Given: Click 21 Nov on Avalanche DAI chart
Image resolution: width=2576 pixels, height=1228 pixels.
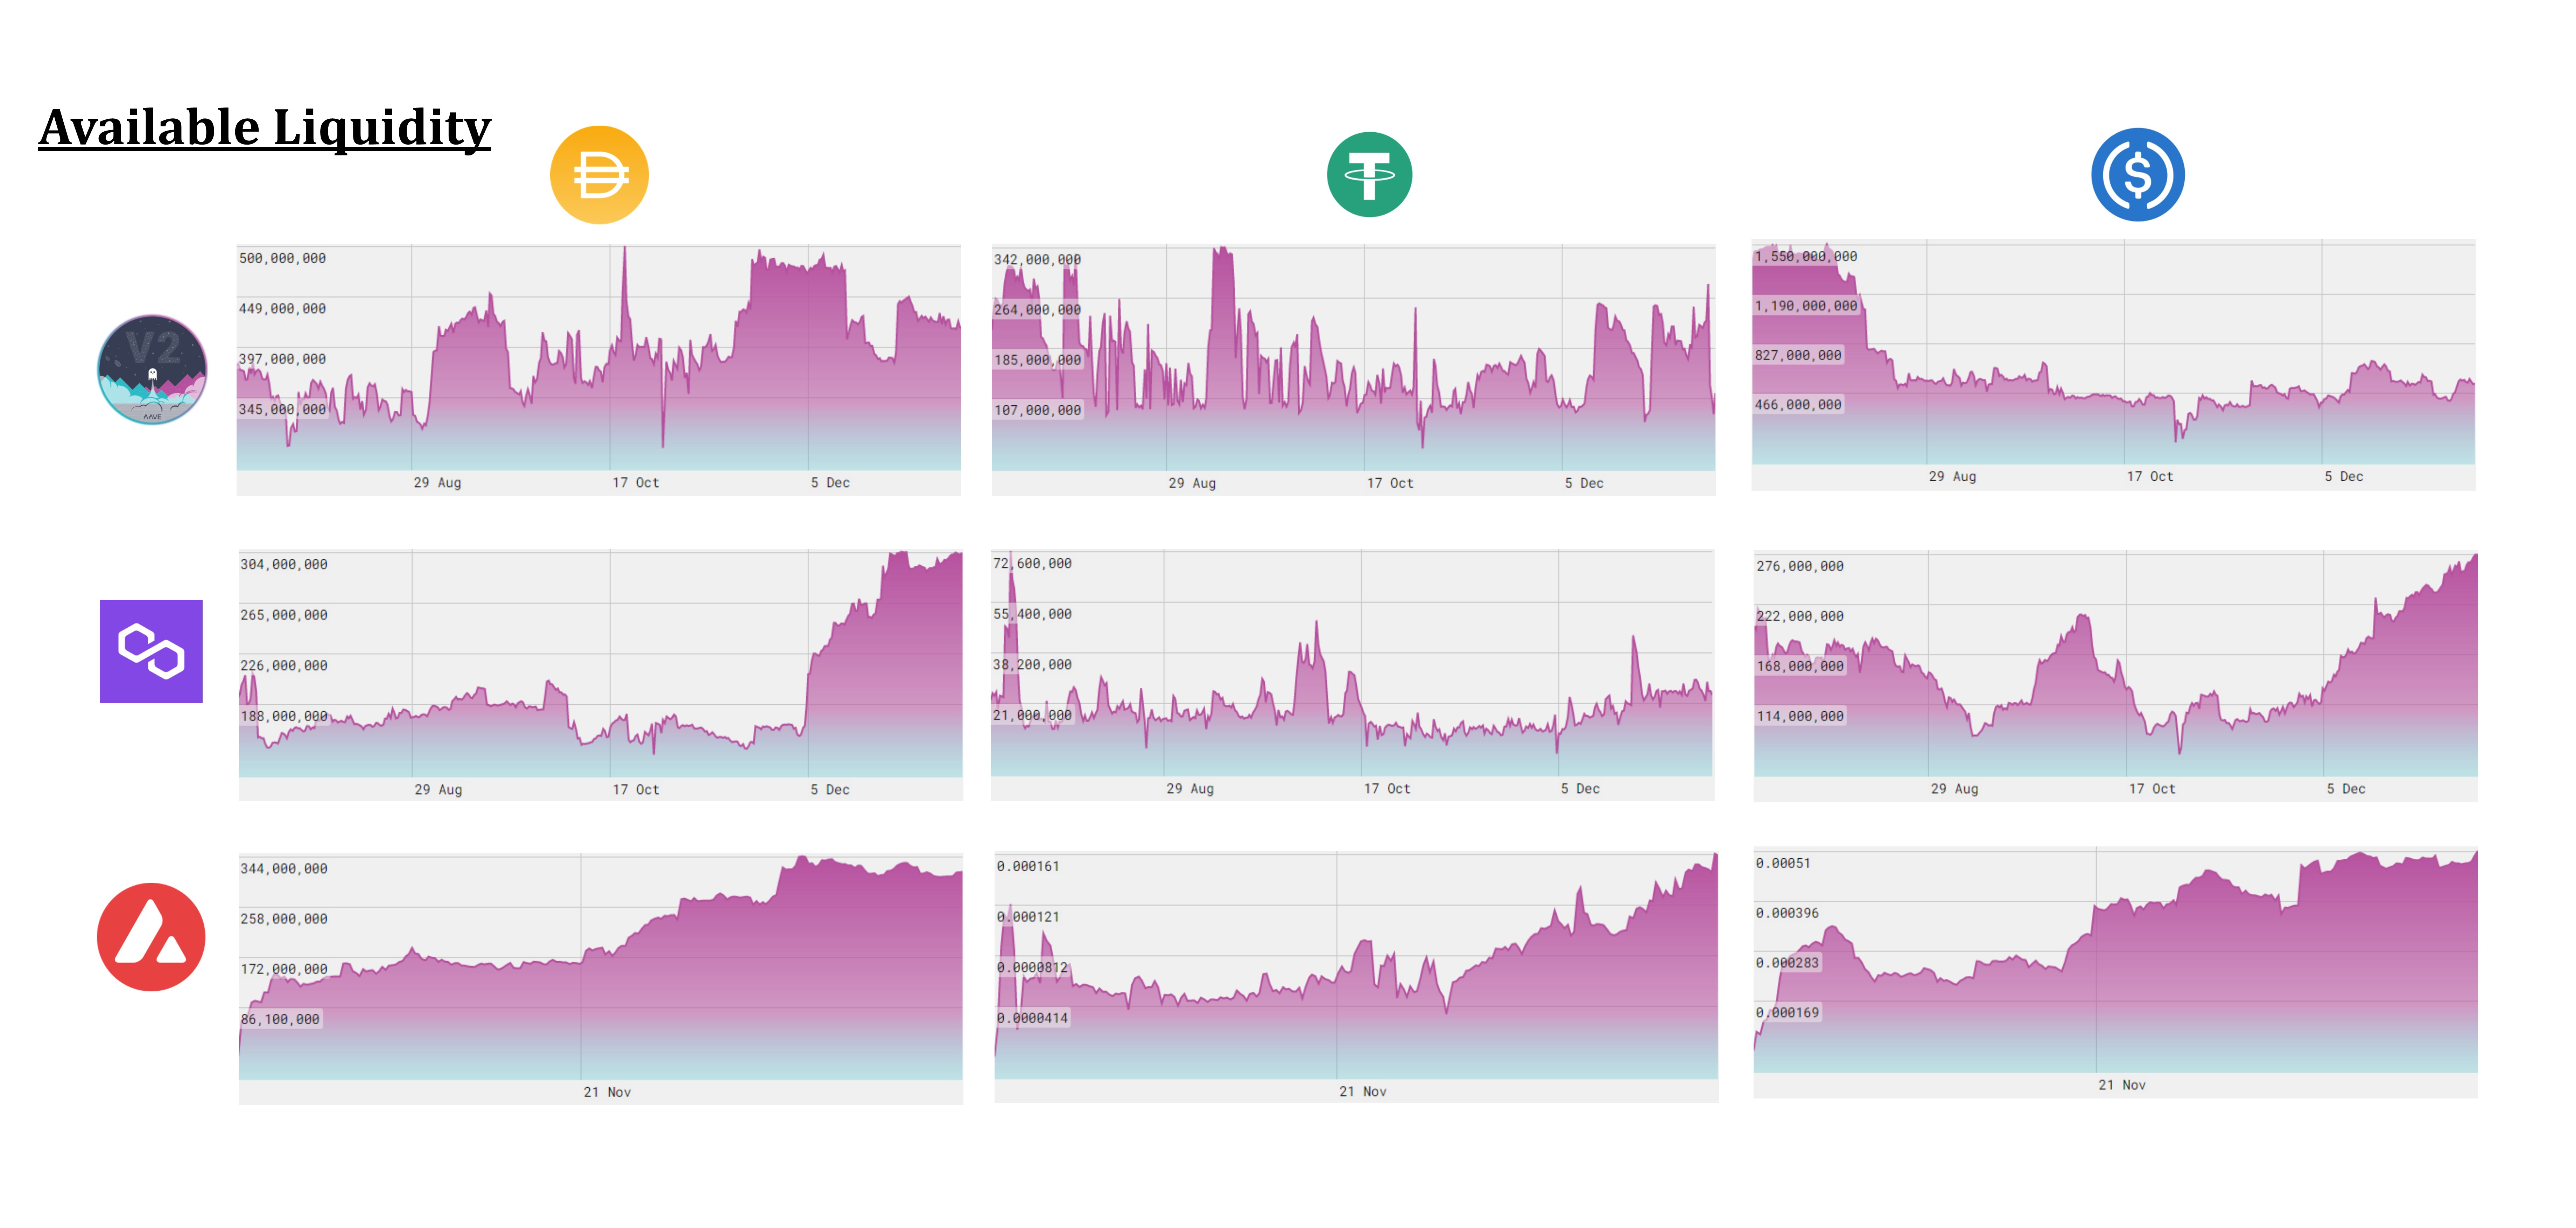Looking at the screenshot, I should pos(607,1092).
